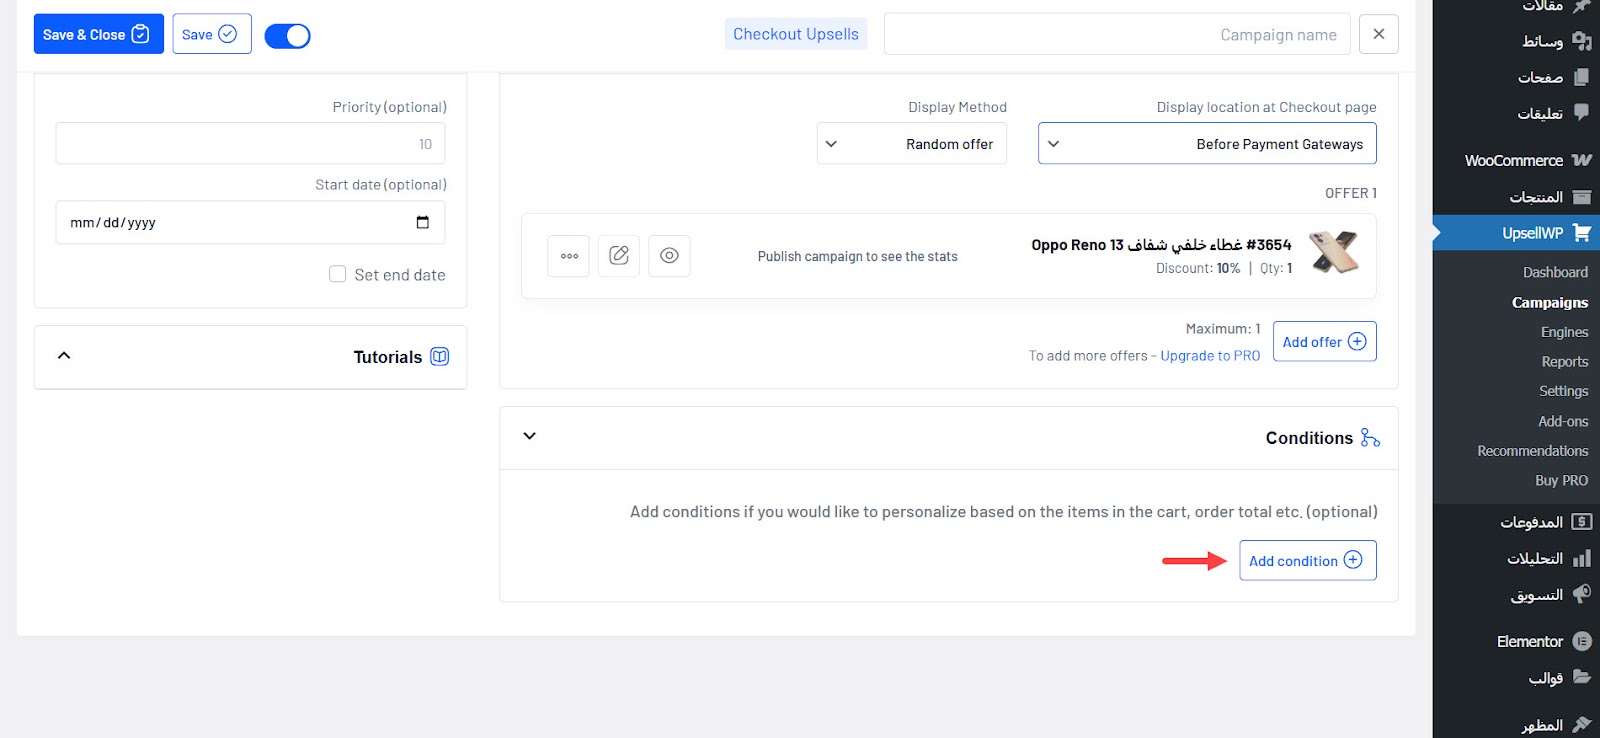
Task: Click the edit pencil icon for Offer 1
Action: pyautogui.click(x=619, y=256)
